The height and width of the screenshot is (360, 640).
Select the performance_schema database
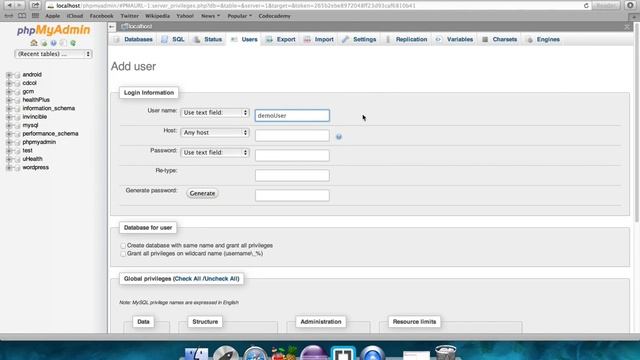(x=50, y=134)
